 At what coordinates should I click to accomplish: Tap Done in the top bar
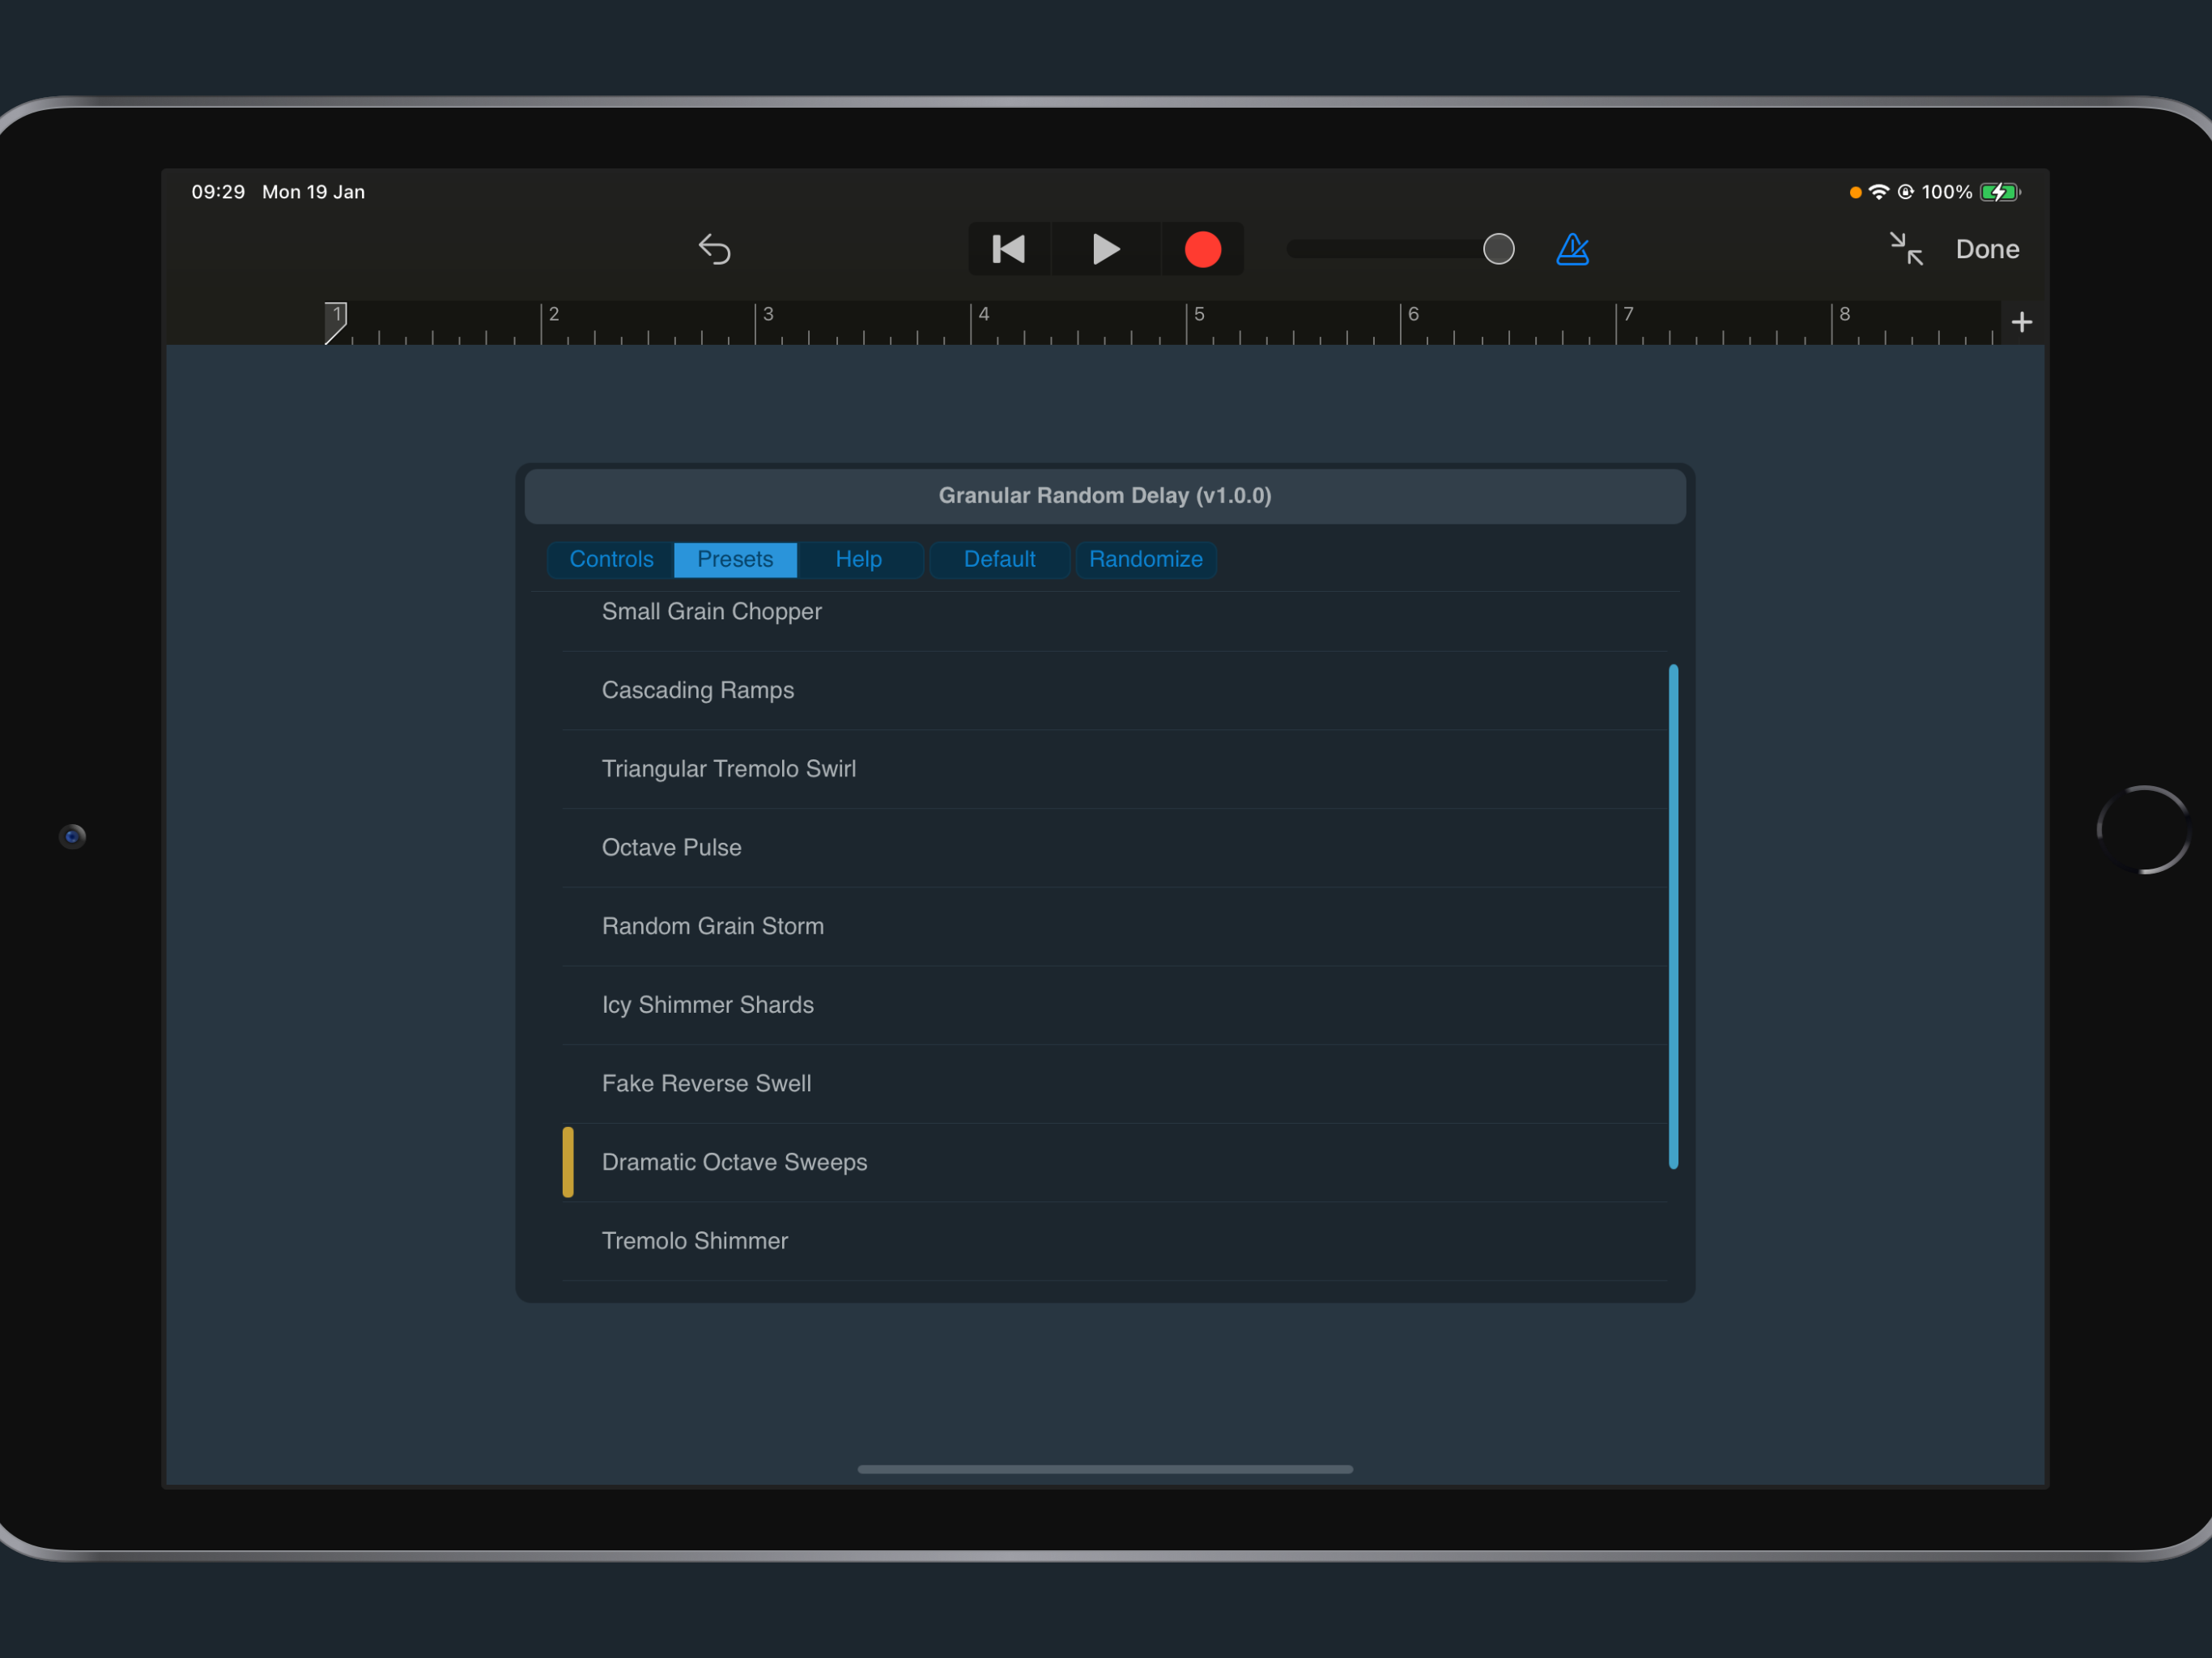coord(1987,249)
